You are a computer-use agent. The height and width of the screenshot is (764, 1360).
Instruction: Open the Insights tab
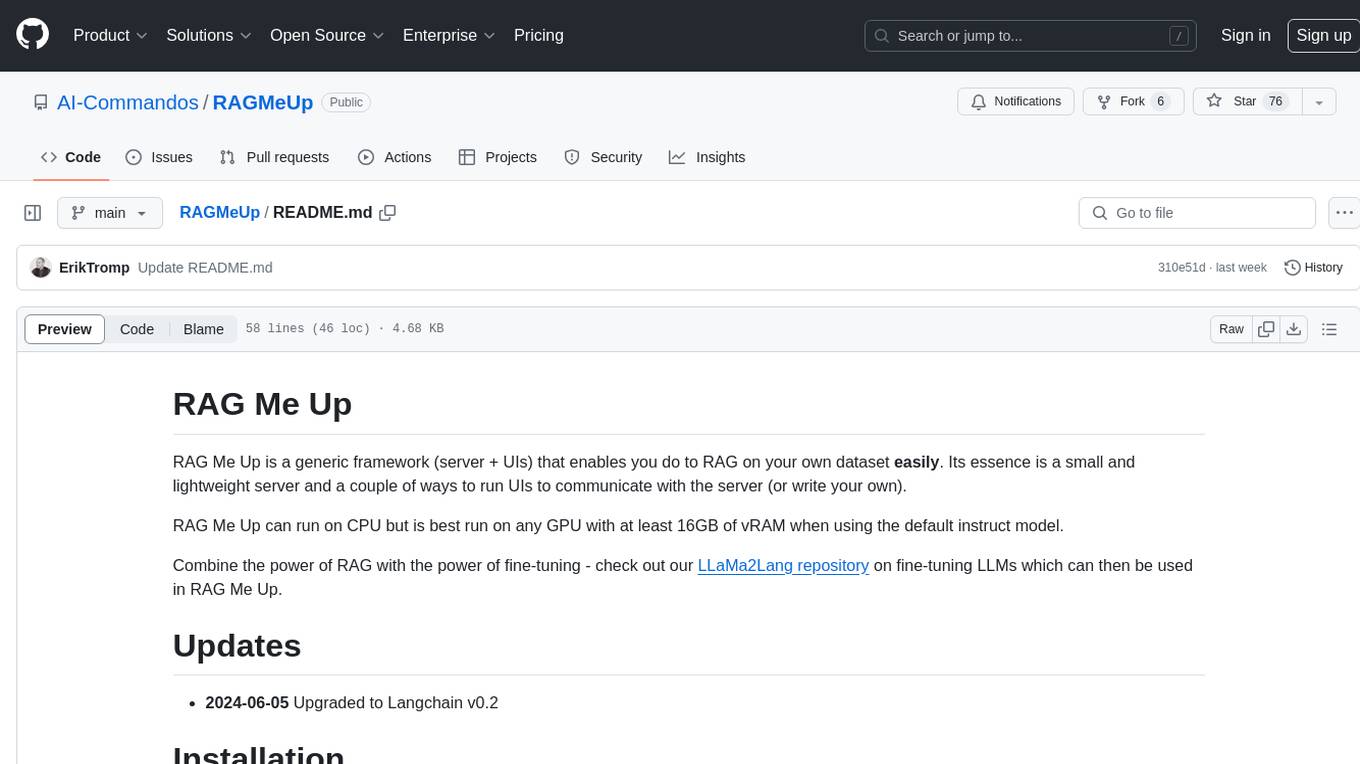point(707,157)
